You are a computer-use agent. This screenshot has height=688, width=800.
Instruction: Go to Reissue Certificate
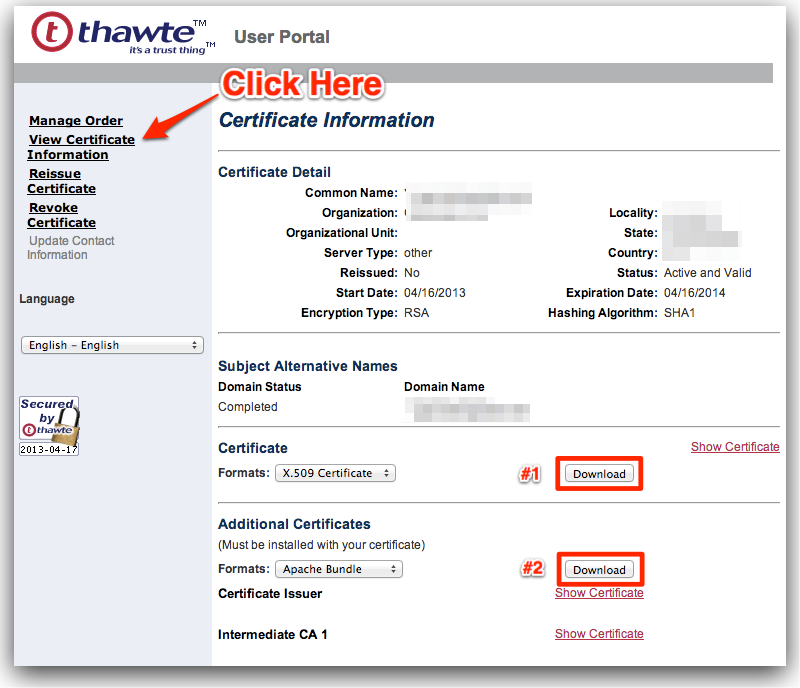click(x=61, y=181)
